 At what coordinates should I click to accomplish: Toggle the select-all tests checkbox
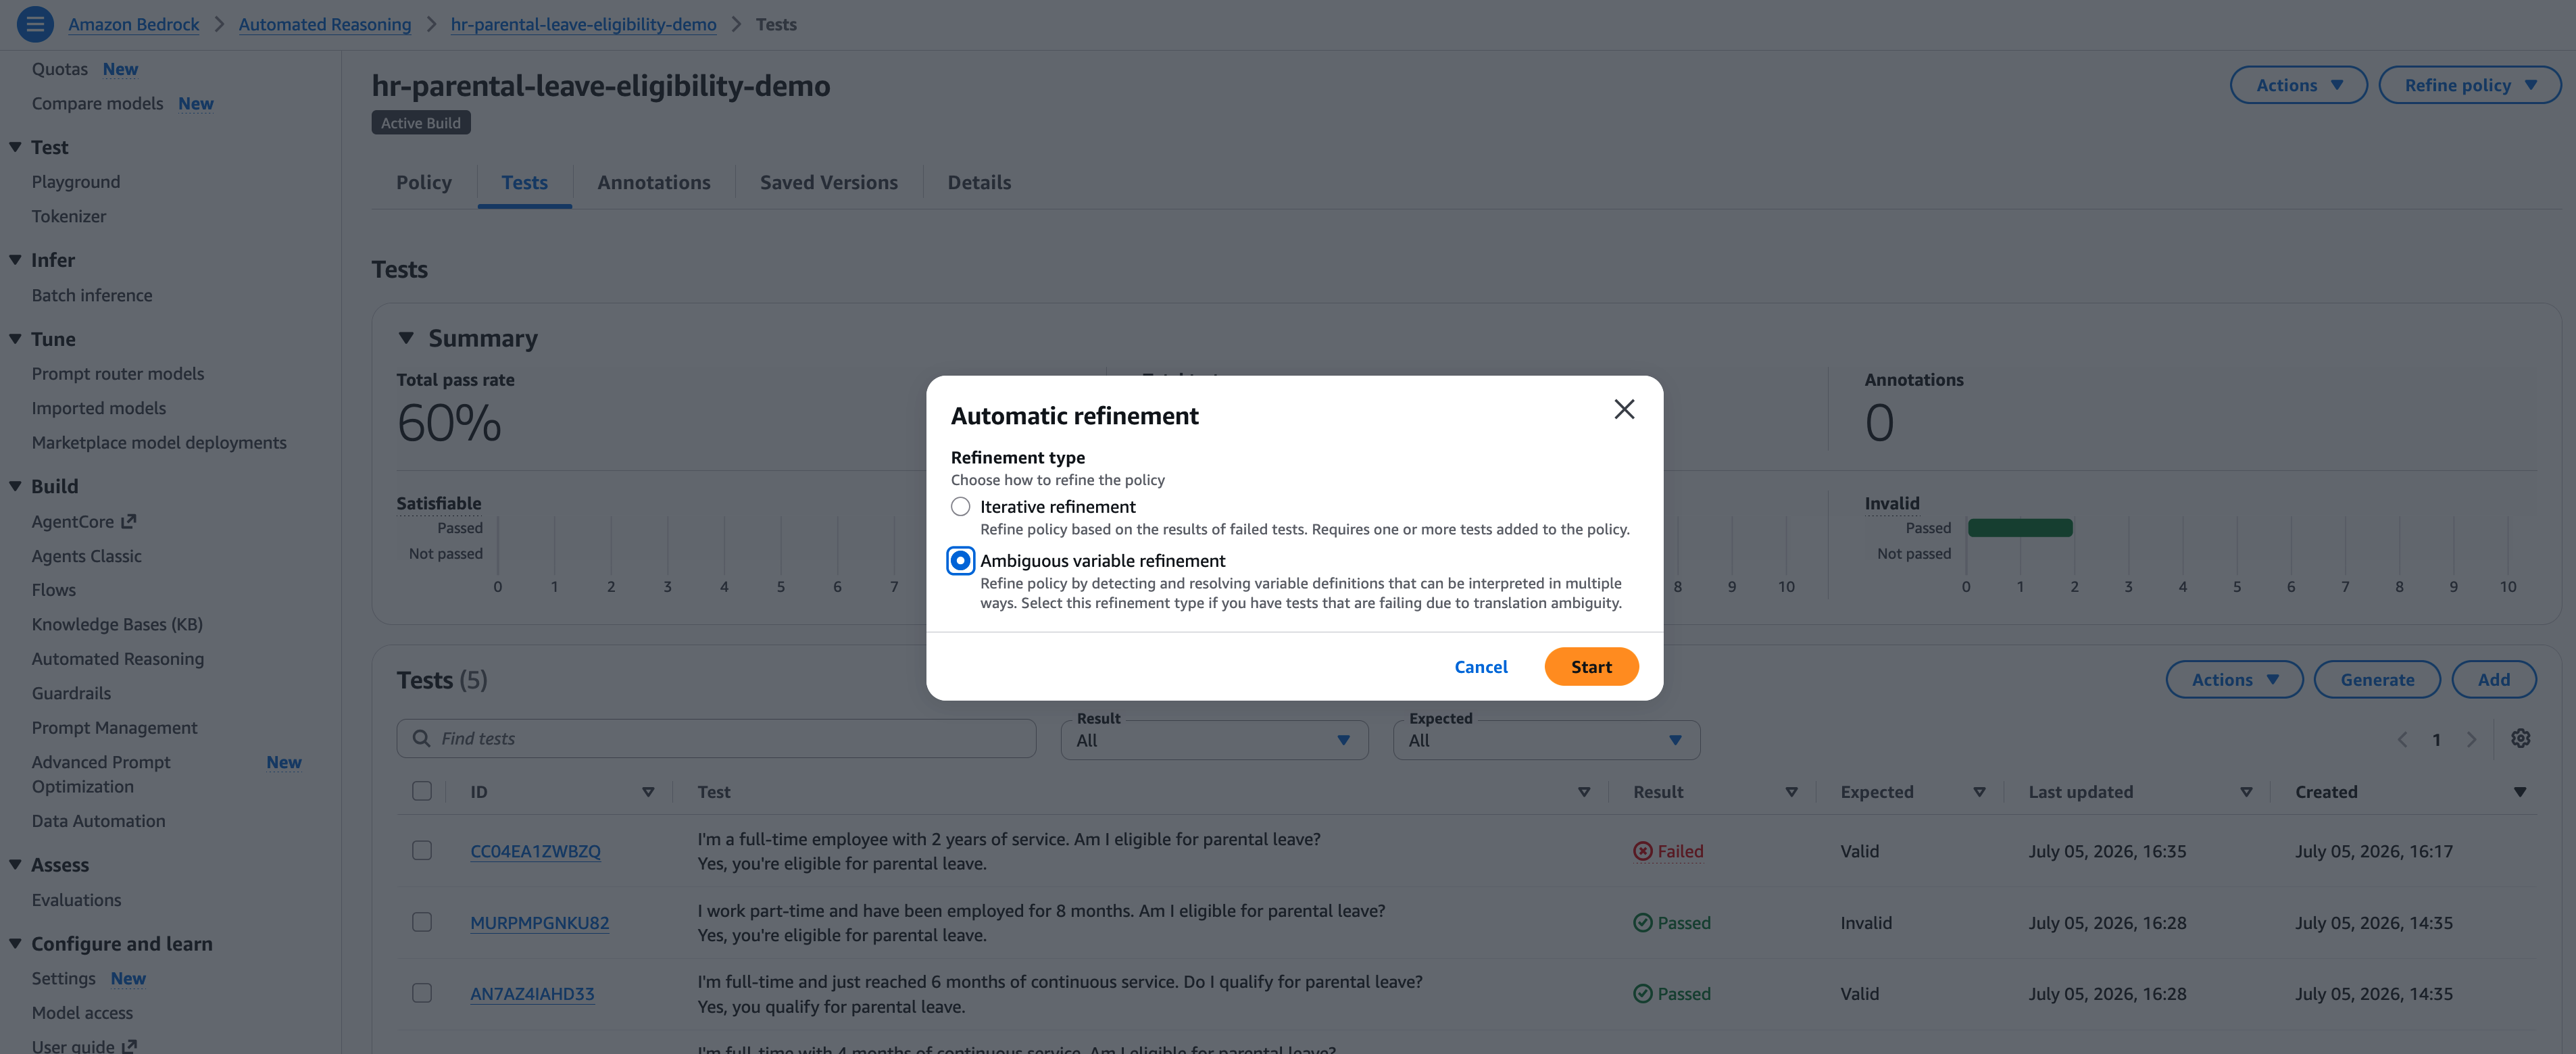coord(422,791)
